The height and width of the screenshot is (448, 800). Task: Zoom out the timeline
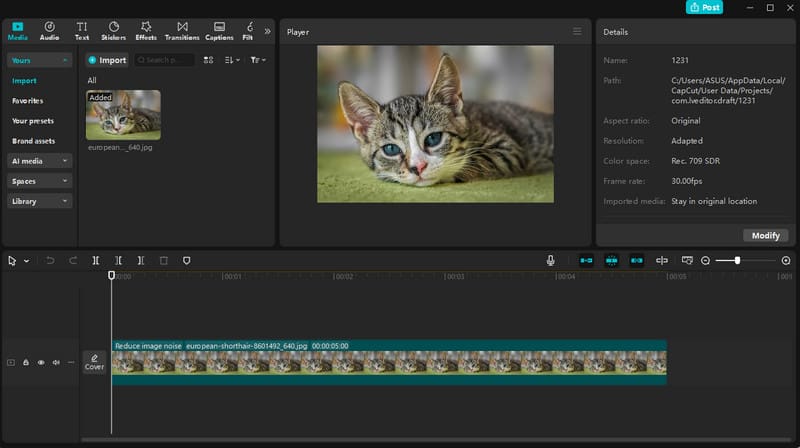(705, 261)
